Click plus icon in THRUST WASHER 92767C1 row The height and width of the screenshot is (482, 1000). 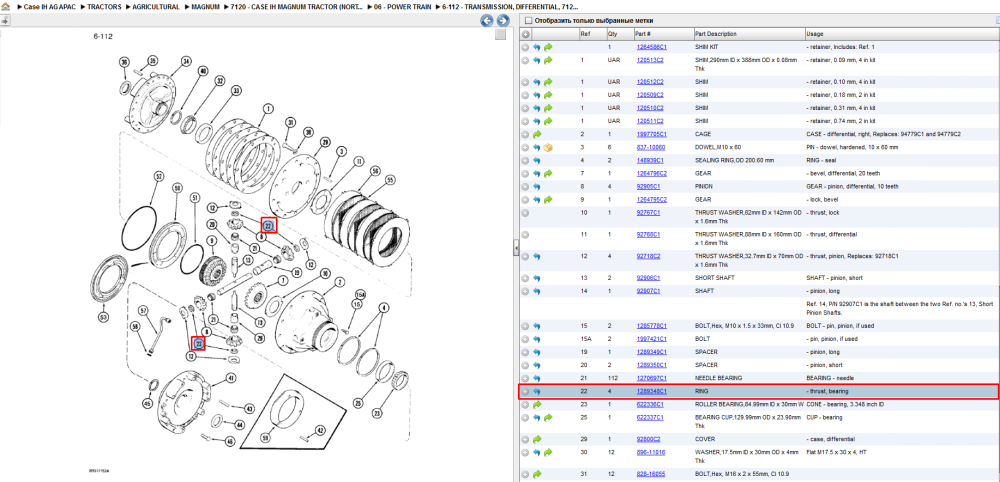(526, 212)
